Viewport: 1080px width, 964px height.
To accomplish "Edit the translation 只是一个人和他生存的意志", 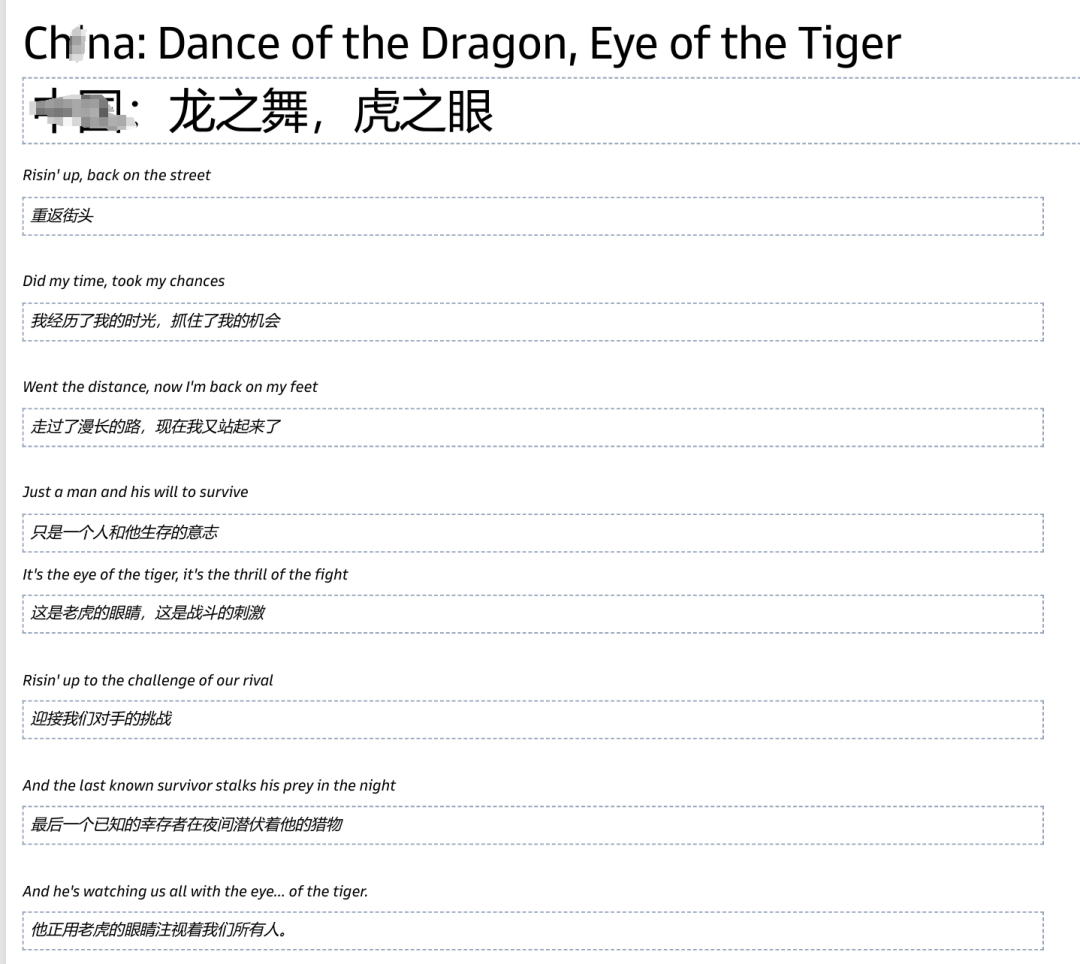I will tap(532, 533).
